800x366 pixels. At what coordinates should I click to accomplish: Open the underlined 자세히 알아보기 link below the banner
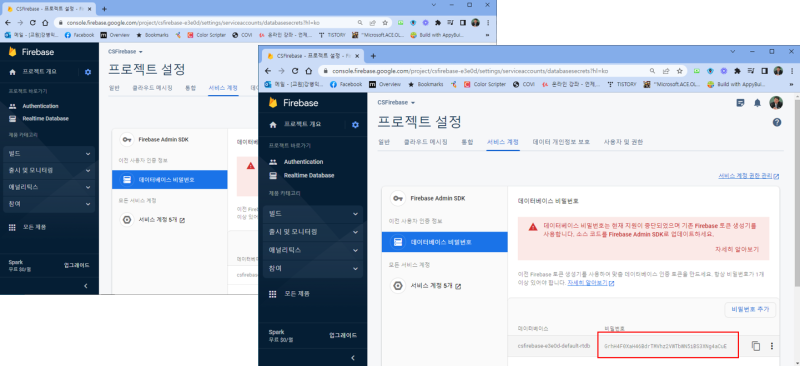coord(590,283)
